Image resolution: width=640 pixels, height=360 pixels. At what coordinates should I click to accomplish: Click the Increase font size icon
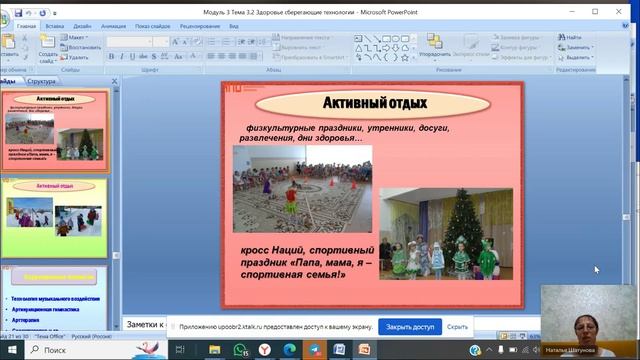[175, 42]
